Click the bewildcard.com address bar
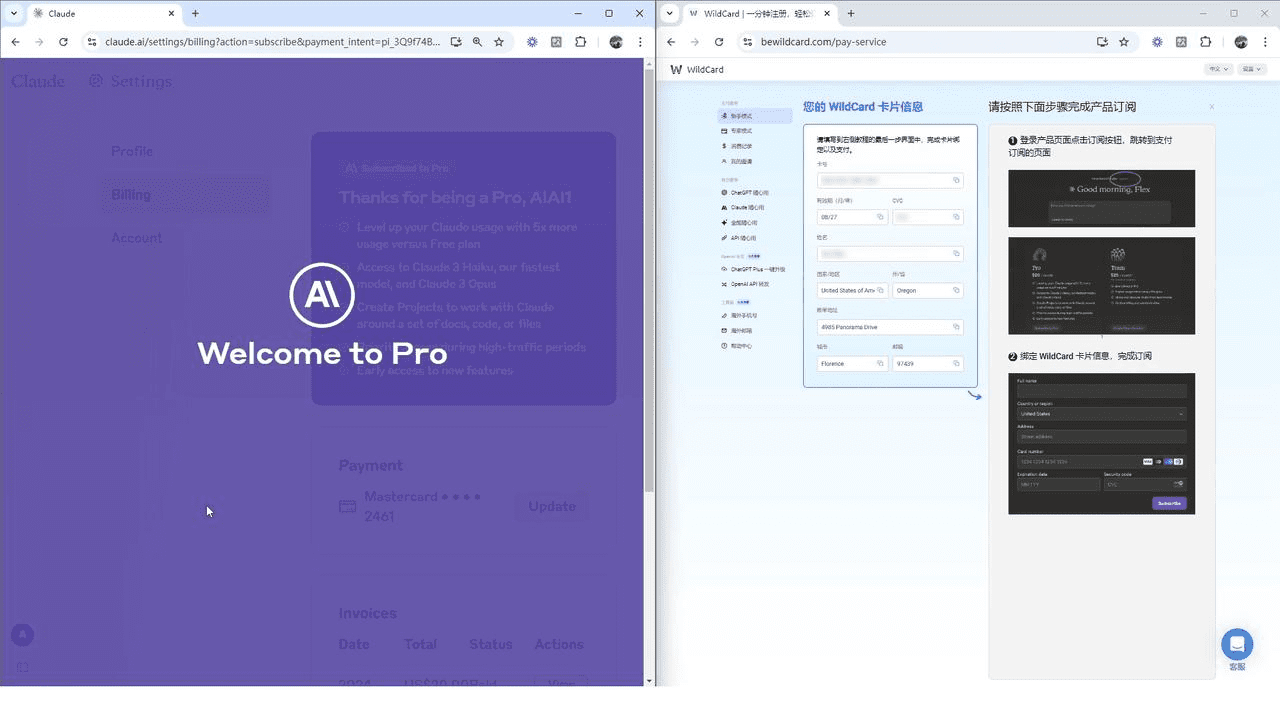 (x=823, y=42)
